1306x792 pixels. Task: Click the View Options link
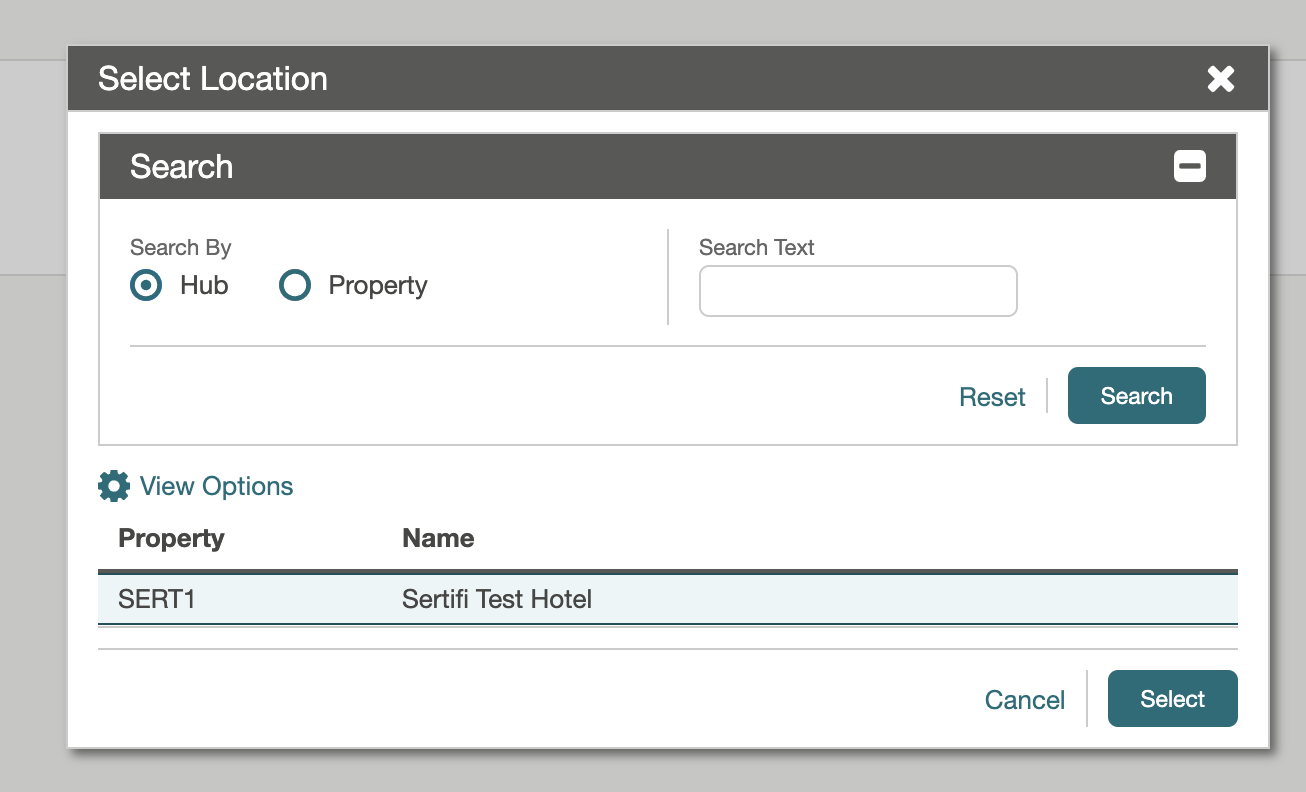[x=216, y=486]
